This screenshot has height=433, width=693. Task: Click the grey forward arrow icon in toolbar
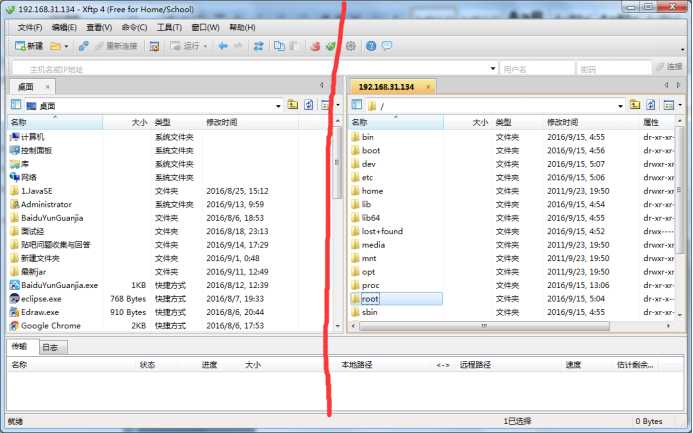click(x=238, y=46)
